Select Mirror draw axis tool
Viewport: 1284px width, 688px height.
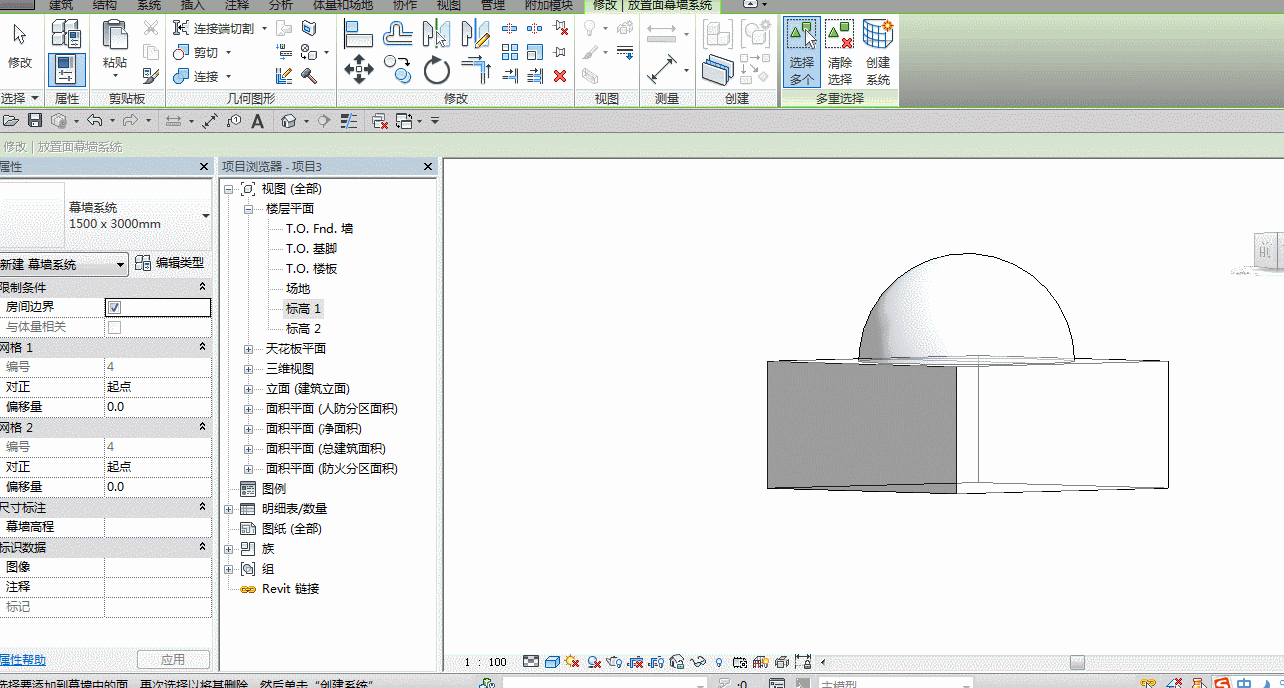474,34
